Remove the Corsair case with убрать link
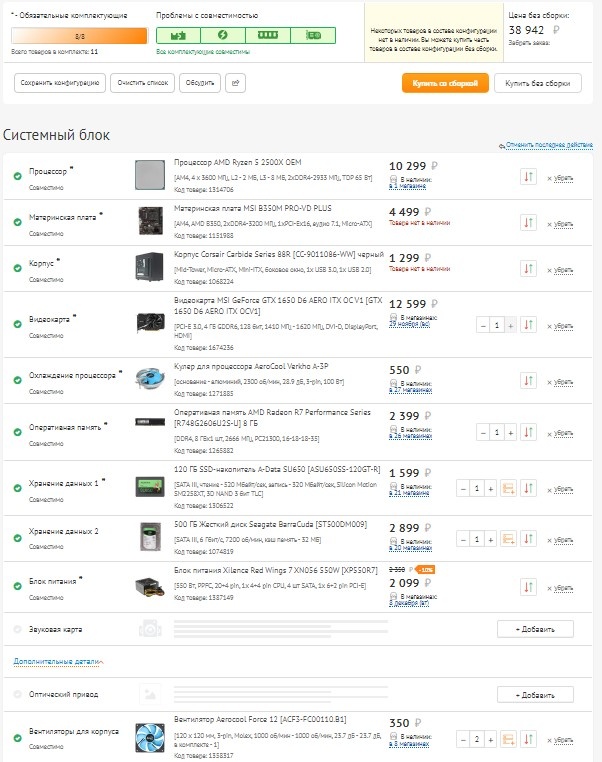This screenshot has width=602, height=762. (x=563, y=270)
